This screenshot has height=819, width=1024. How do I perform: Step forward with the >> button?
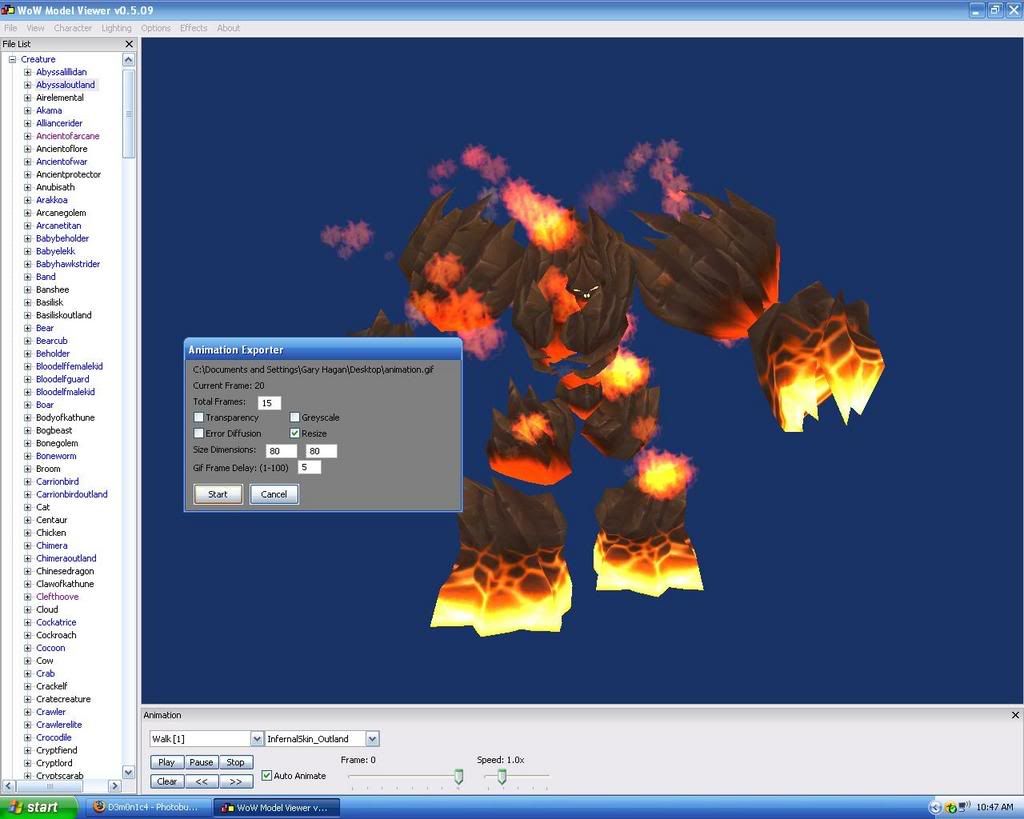236,781
